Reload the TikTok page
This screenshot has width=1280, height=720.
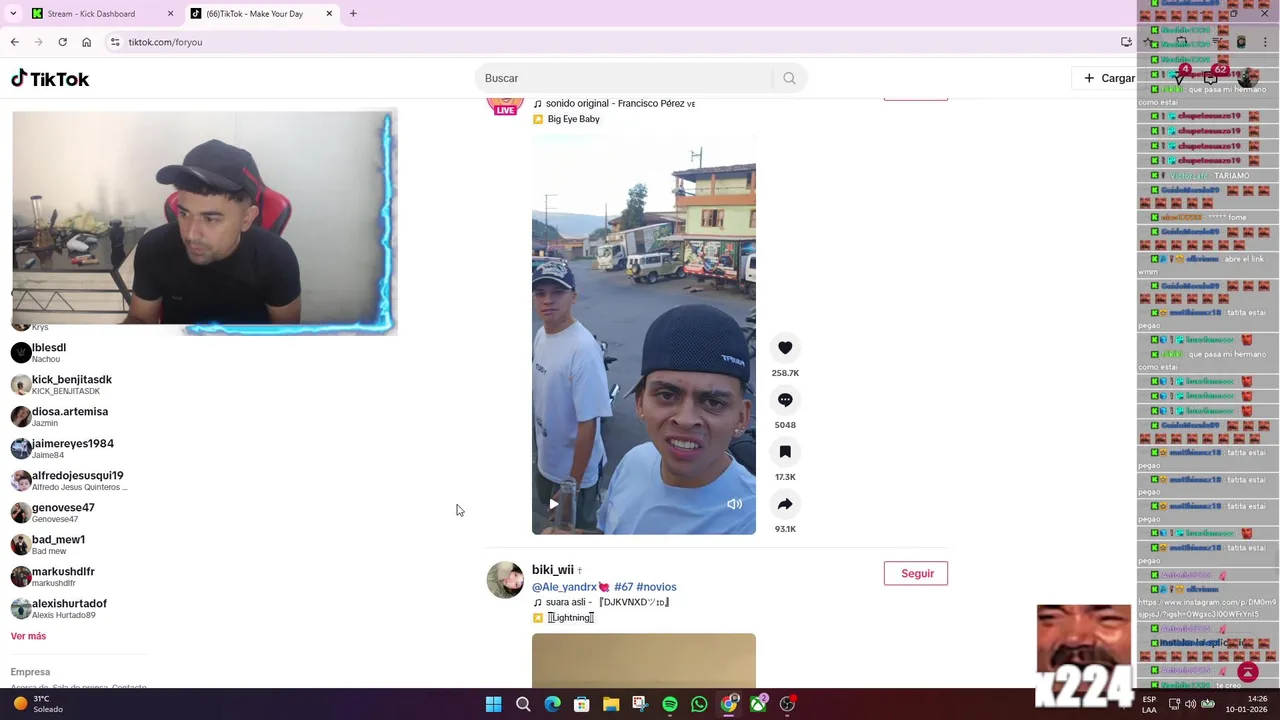coord(62,42)
